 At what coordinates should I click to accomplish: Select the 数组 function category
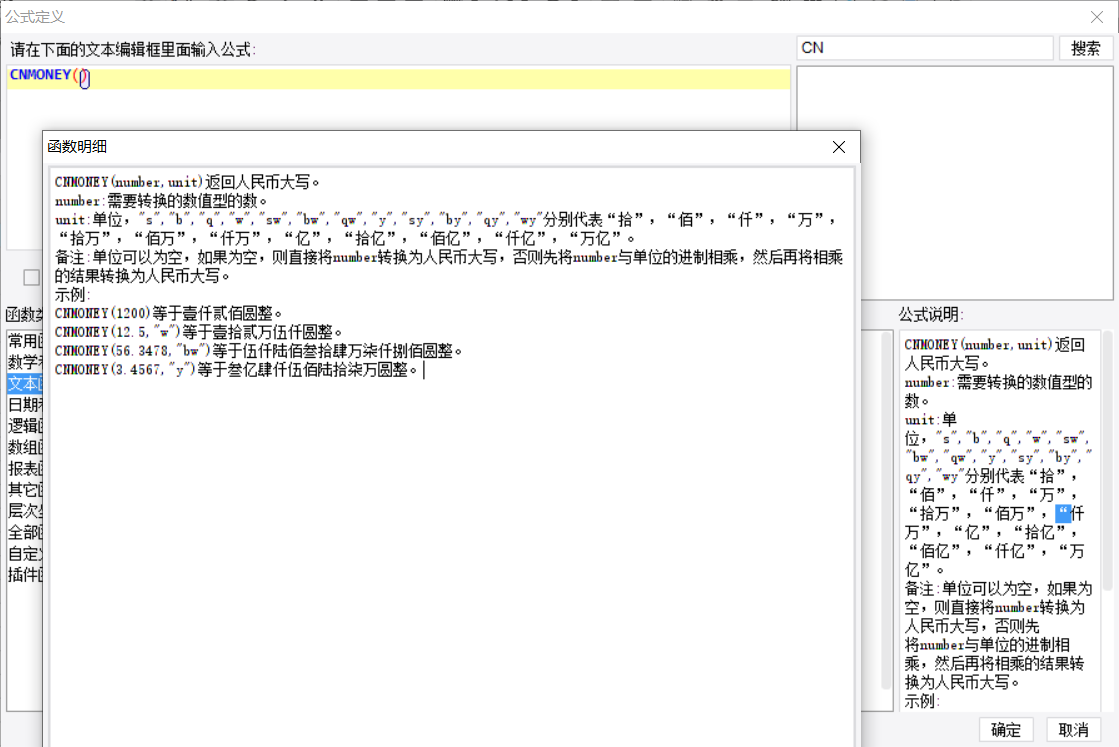(25, 447)
